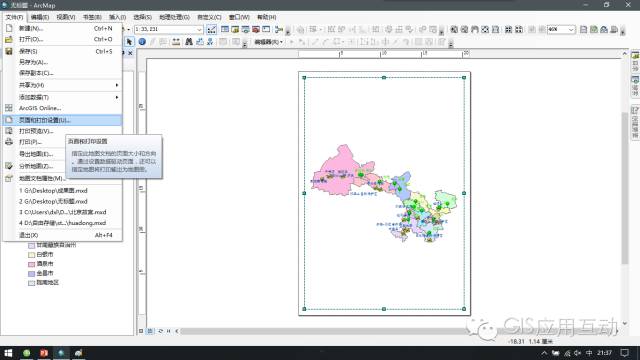
Task: Click the blue-purple legend color swatch
Action: click(x=31, y=273)
